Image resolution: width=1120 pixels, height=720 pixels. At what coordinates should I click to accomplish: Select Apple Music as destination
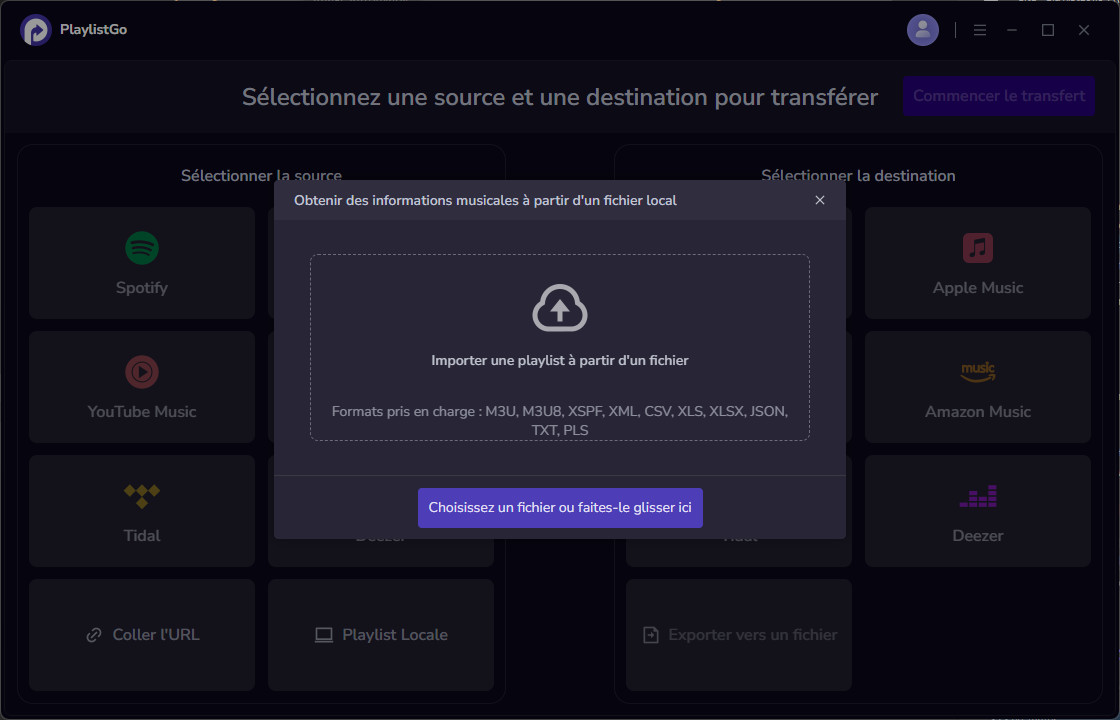[x=977, y=248]
